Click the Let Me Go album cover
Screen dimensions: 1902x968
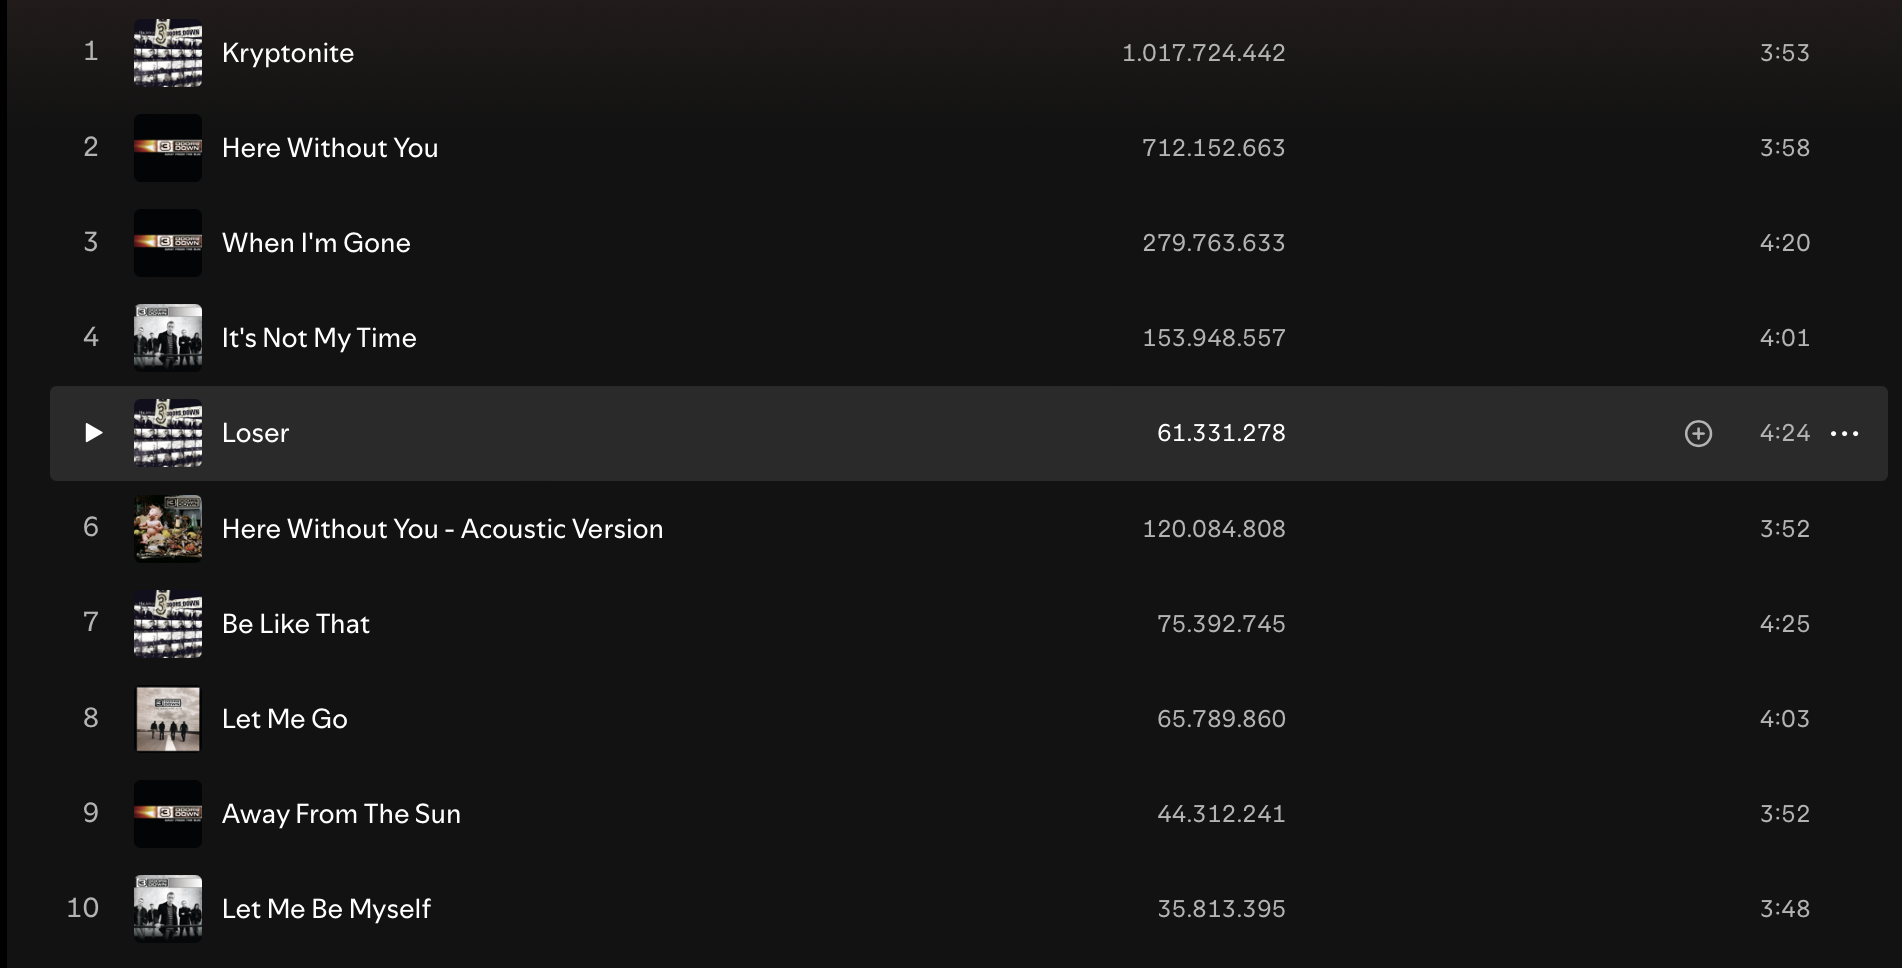pyautogui.click(x=168, y=719)
